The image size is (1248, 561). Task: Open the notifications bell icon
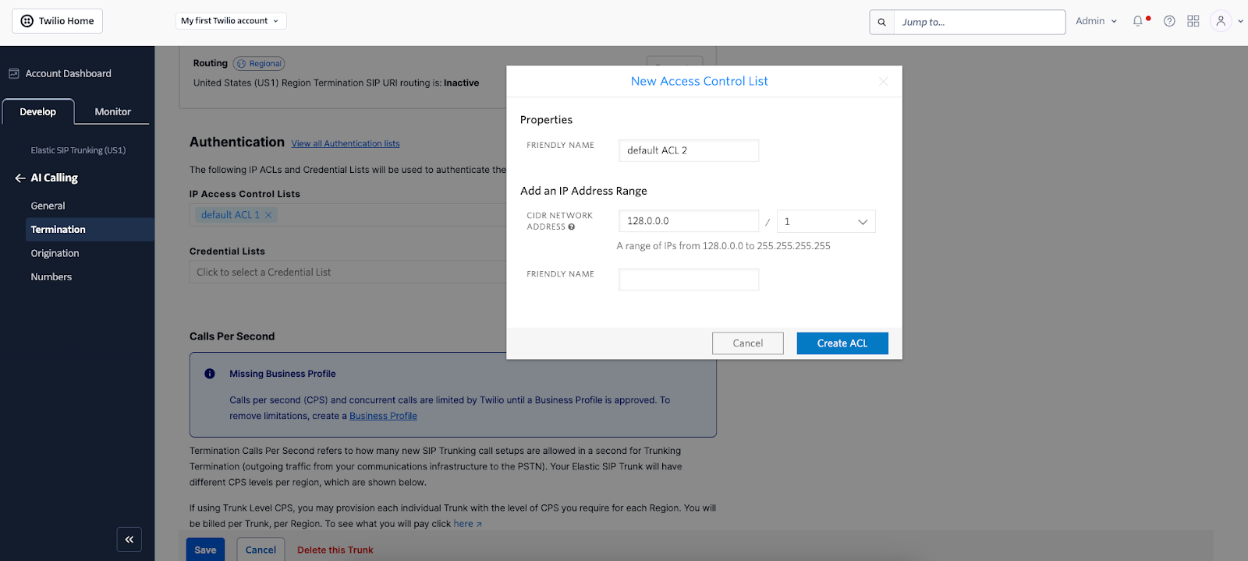click(1138, 21)
